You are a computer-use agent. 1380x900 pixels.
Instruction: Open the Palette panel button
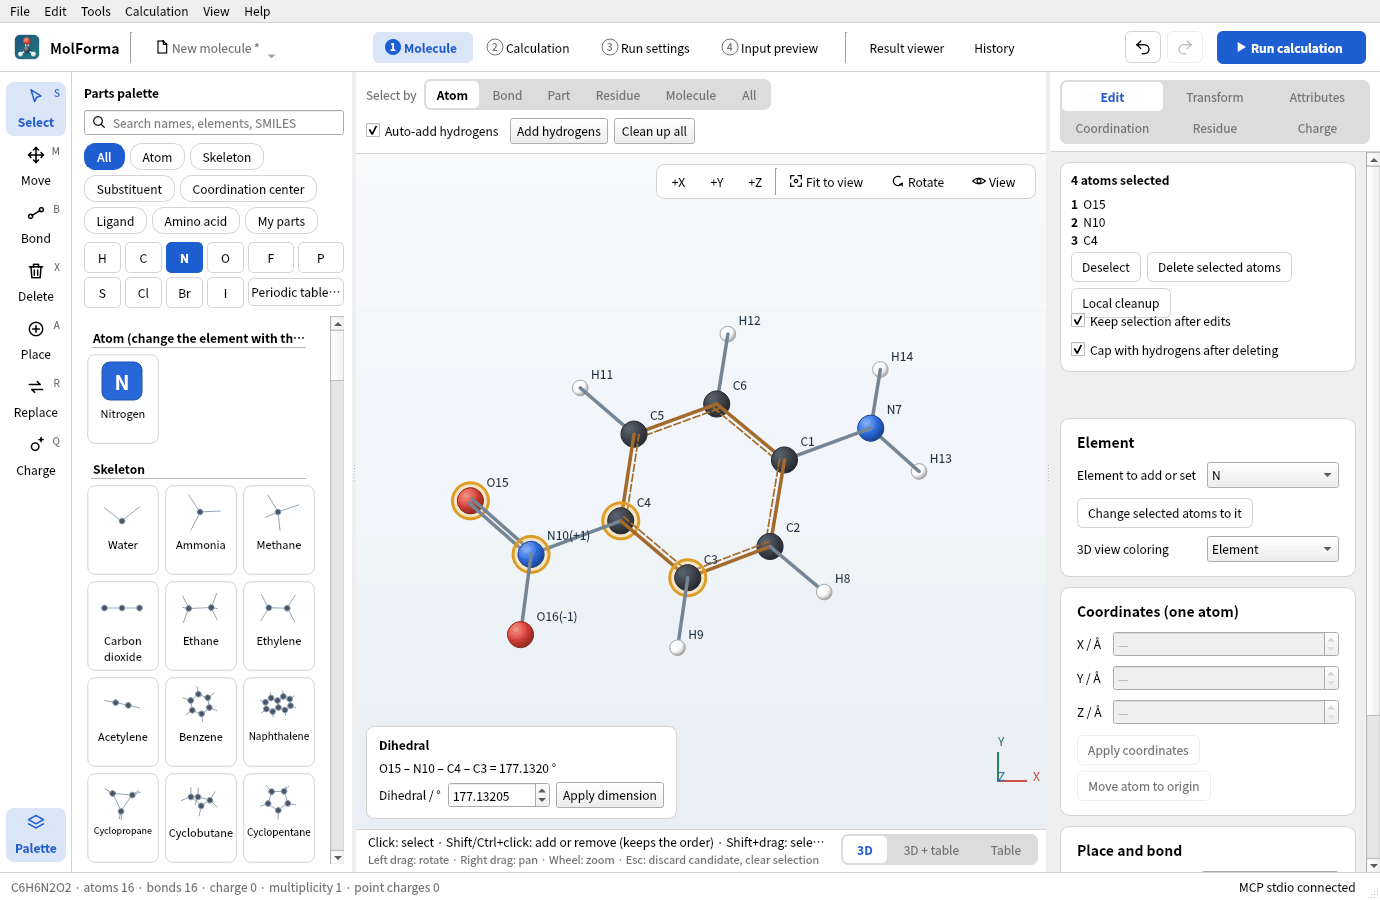click(36, 834)
